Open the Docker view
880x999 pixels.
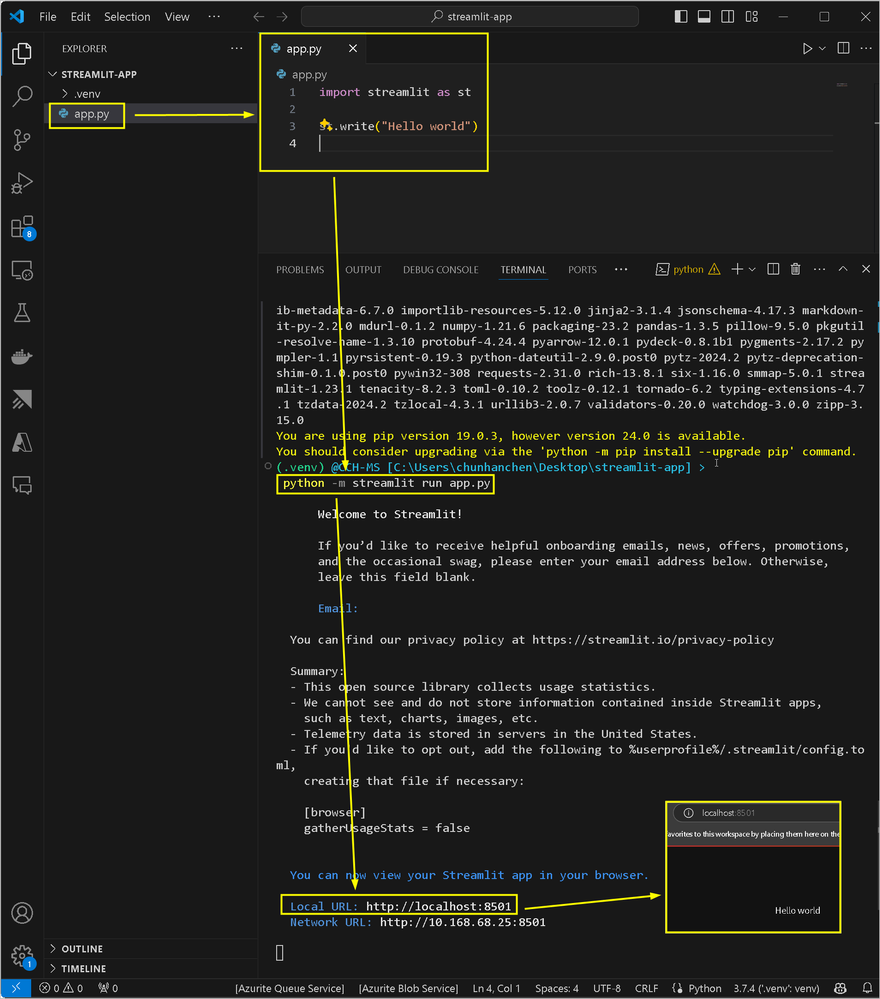[x=22, y=356]
